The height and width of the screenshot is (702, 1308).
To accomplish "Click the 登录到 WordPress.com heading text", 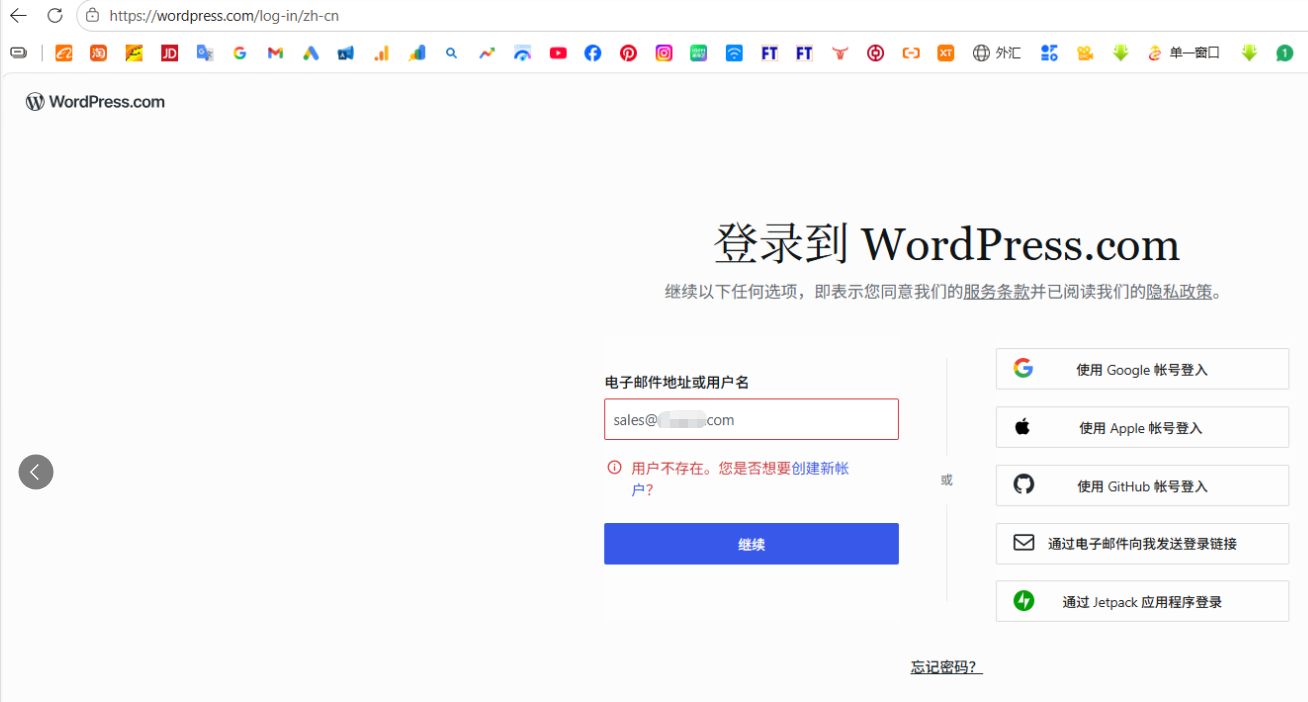I will [946, 244].
